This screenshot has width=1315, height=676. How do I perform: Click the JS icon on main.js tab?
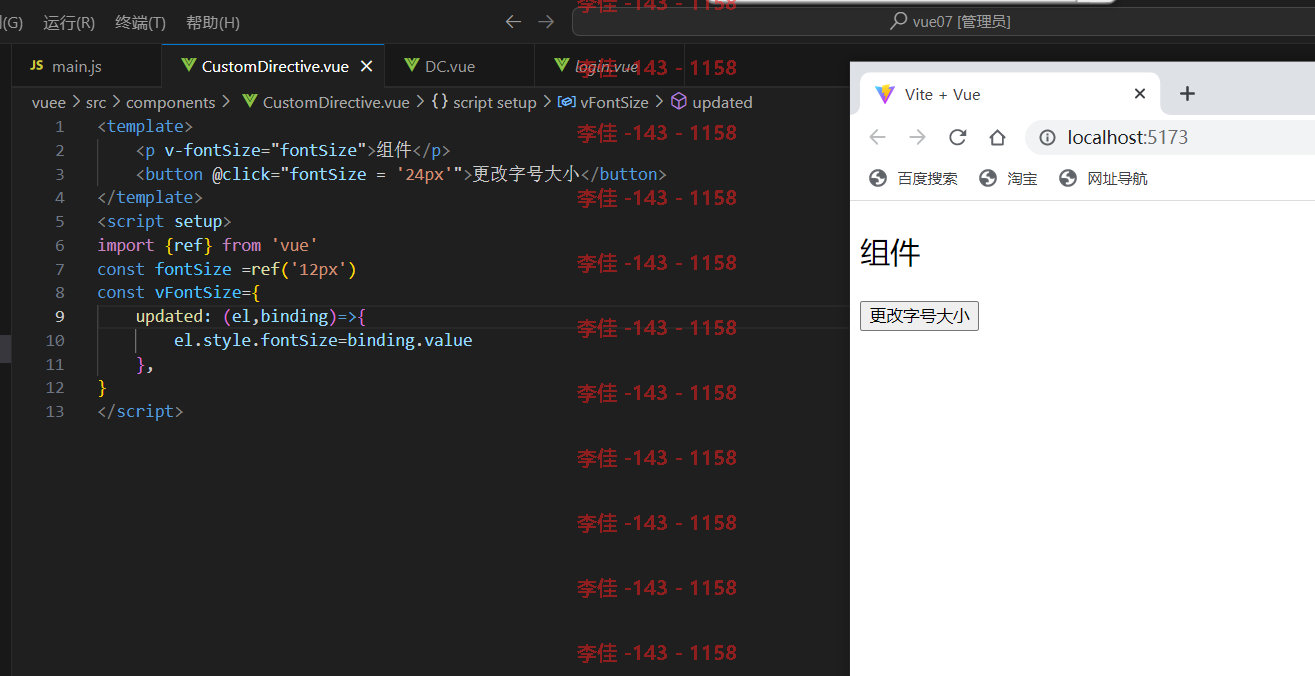37,66
